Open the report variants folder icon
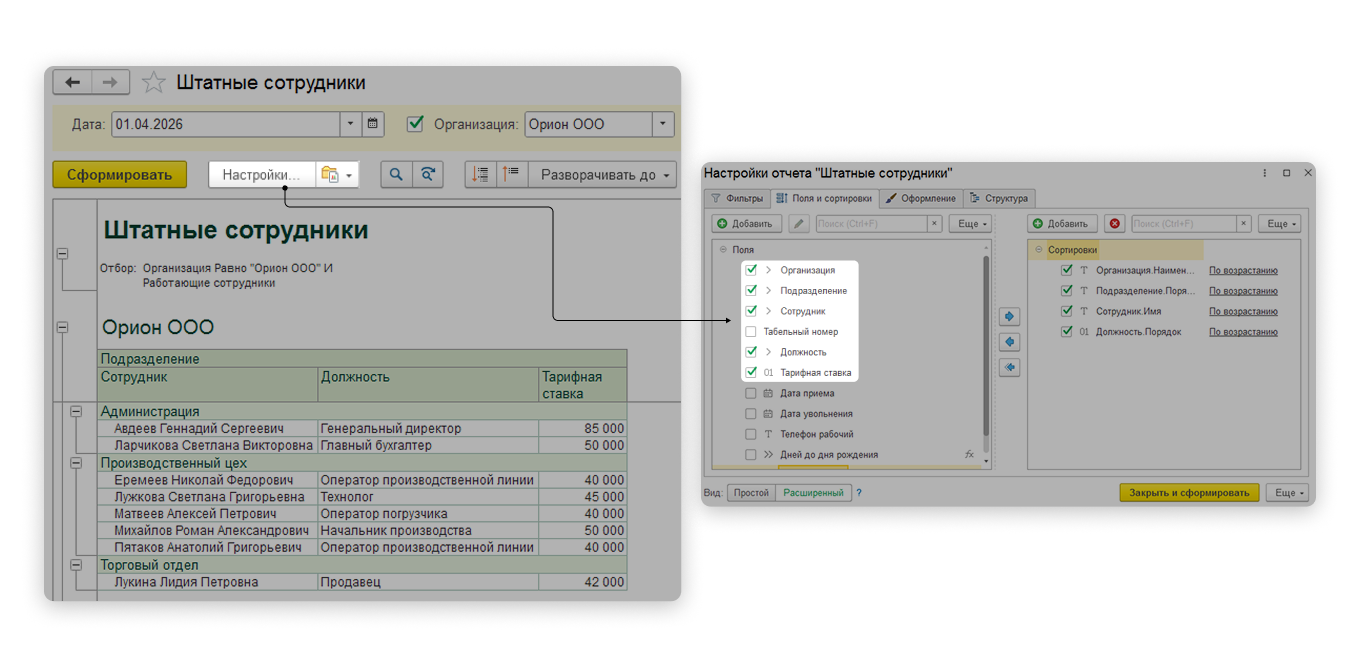 pos(329,174)
